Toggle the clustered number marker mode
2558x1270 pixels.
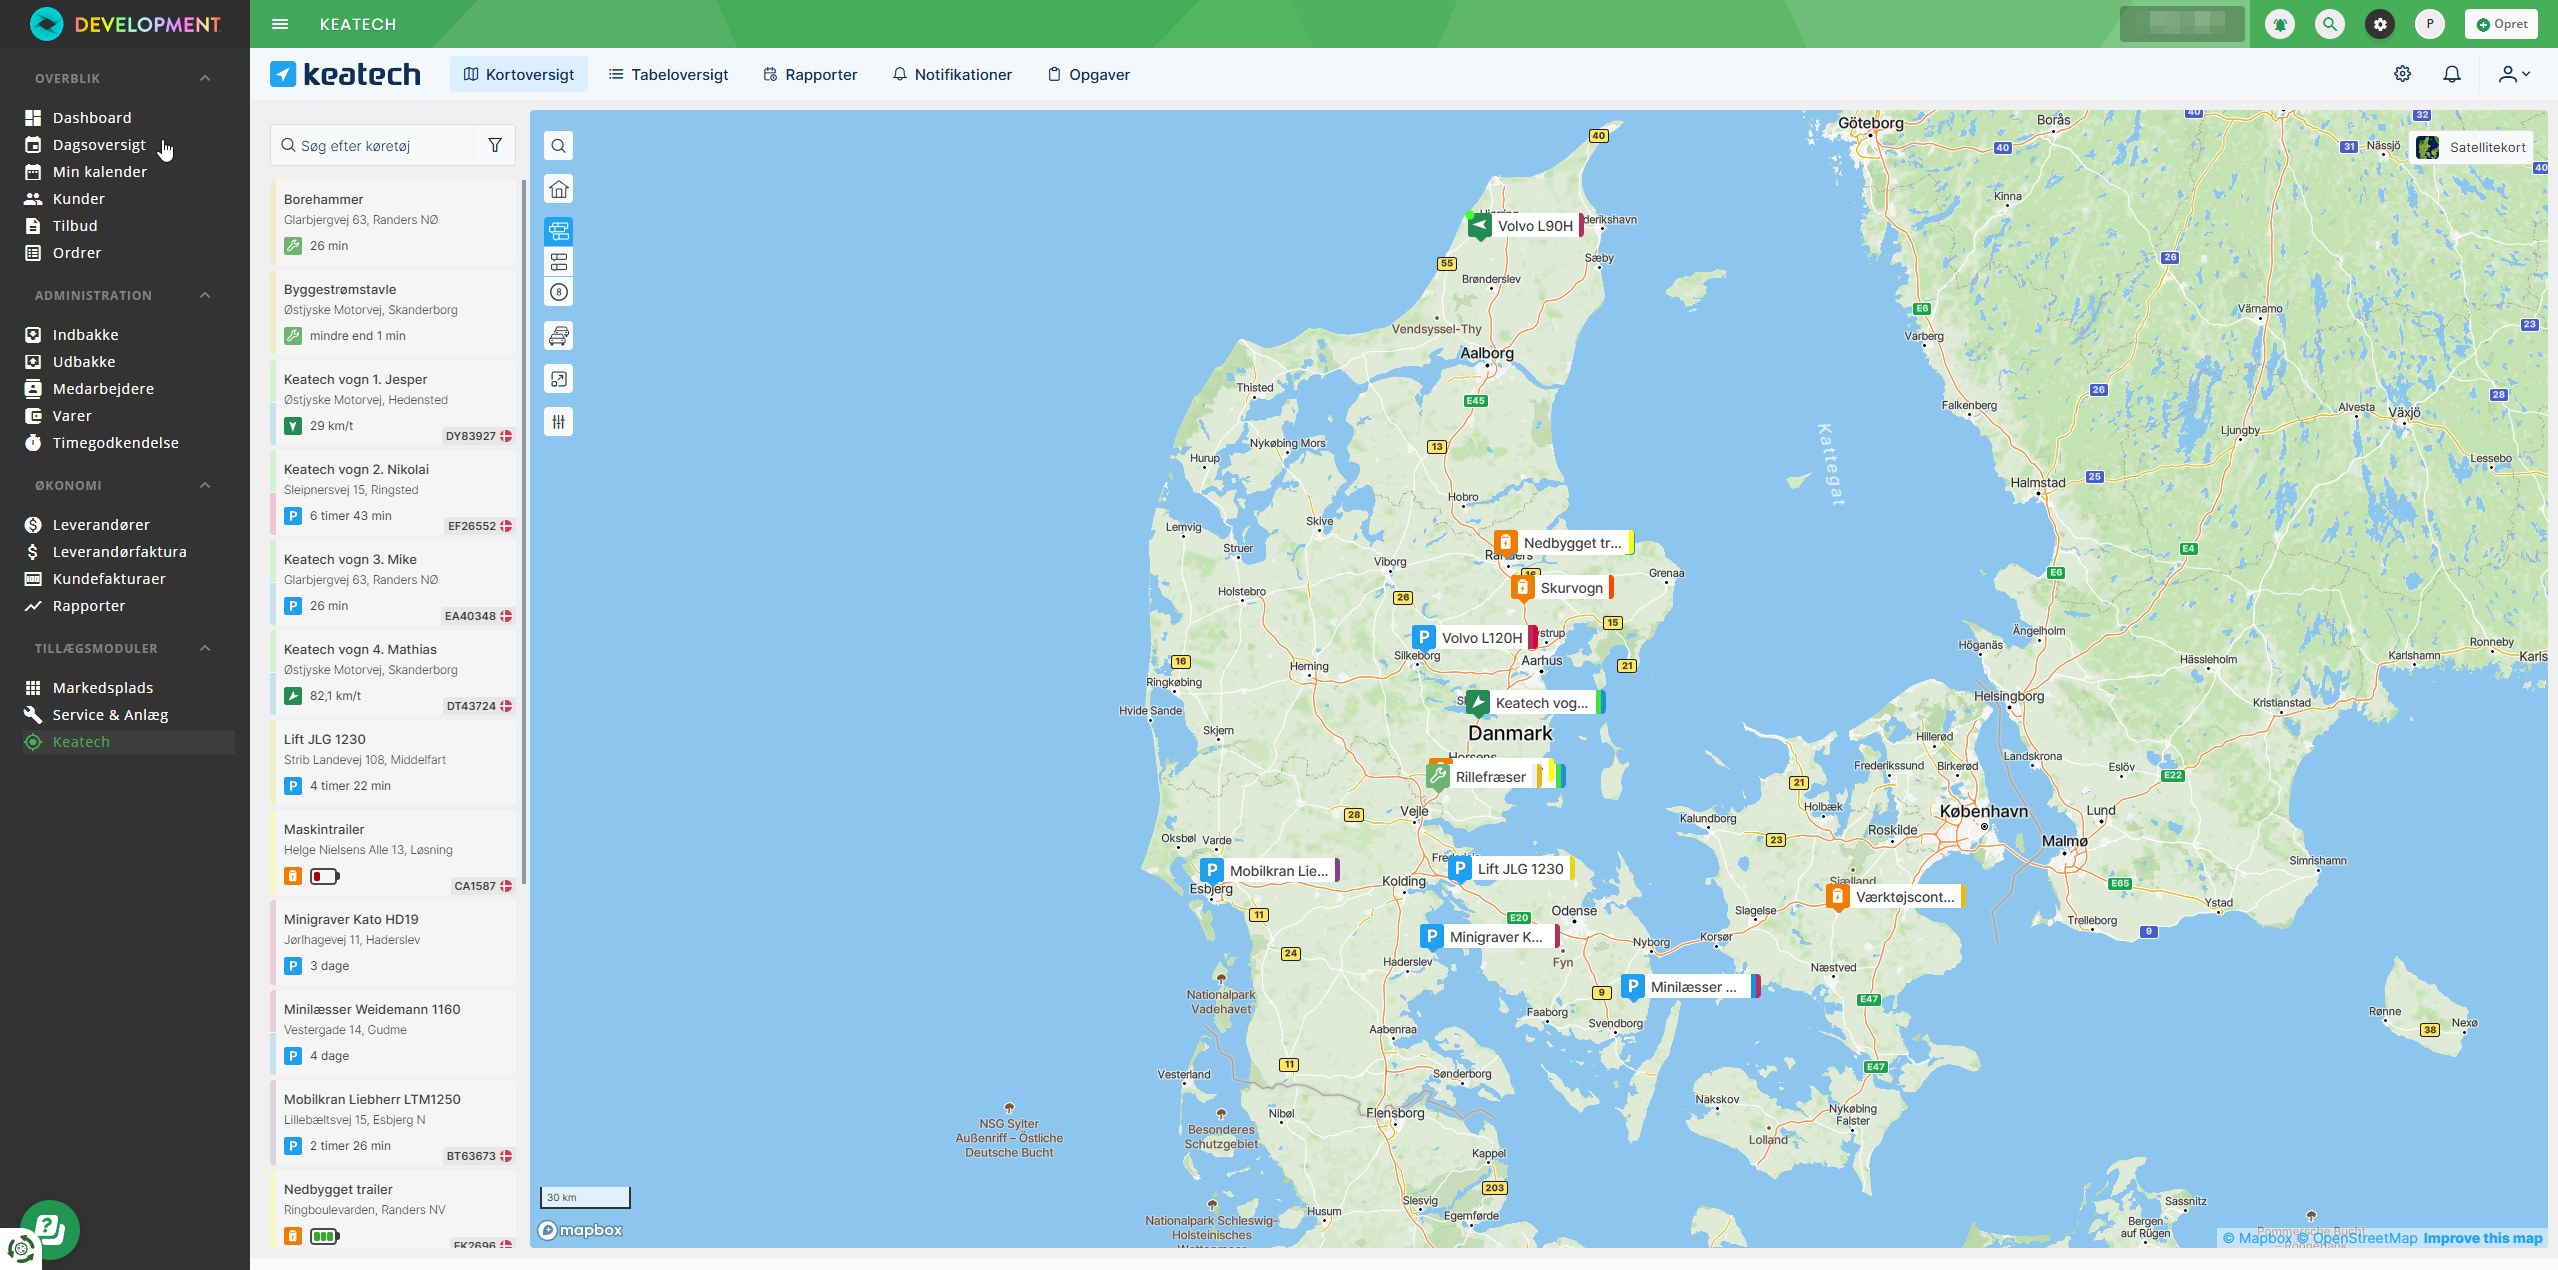pyautogui.click(x=559, y=292)
